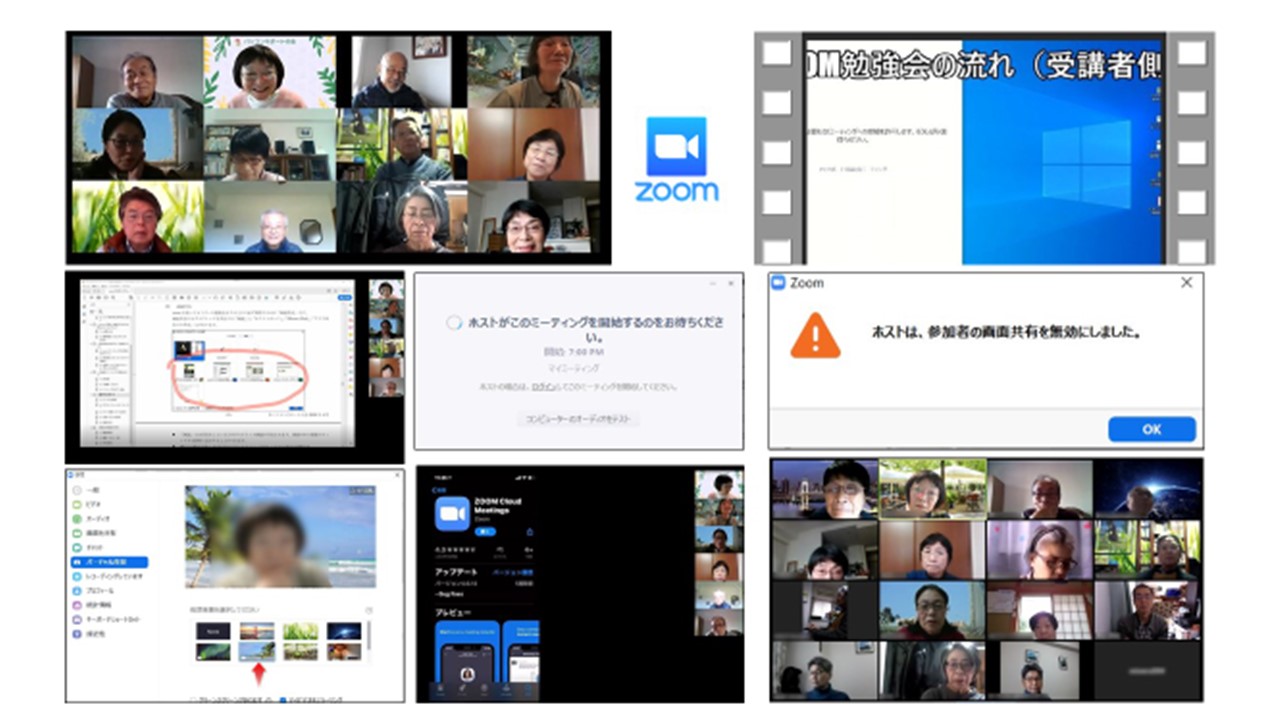1280x720 pixels.
Task: Select participant with leafy frame background in upper gallery
Action: click(269, 72)
